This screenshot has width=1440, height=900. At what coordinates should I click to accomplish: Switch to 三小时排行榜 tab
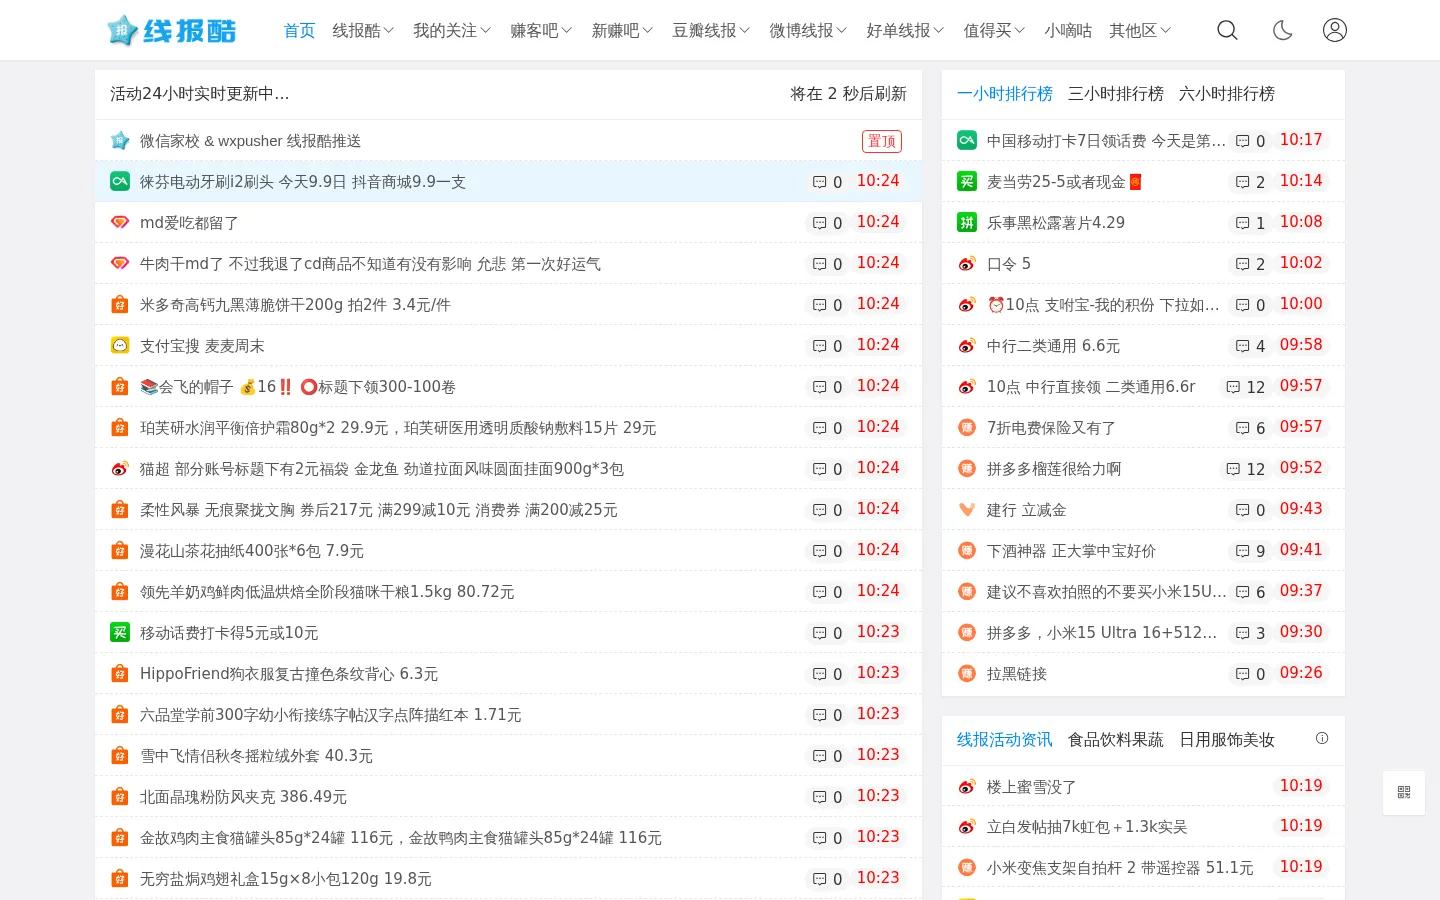(x=1116, y=93)
